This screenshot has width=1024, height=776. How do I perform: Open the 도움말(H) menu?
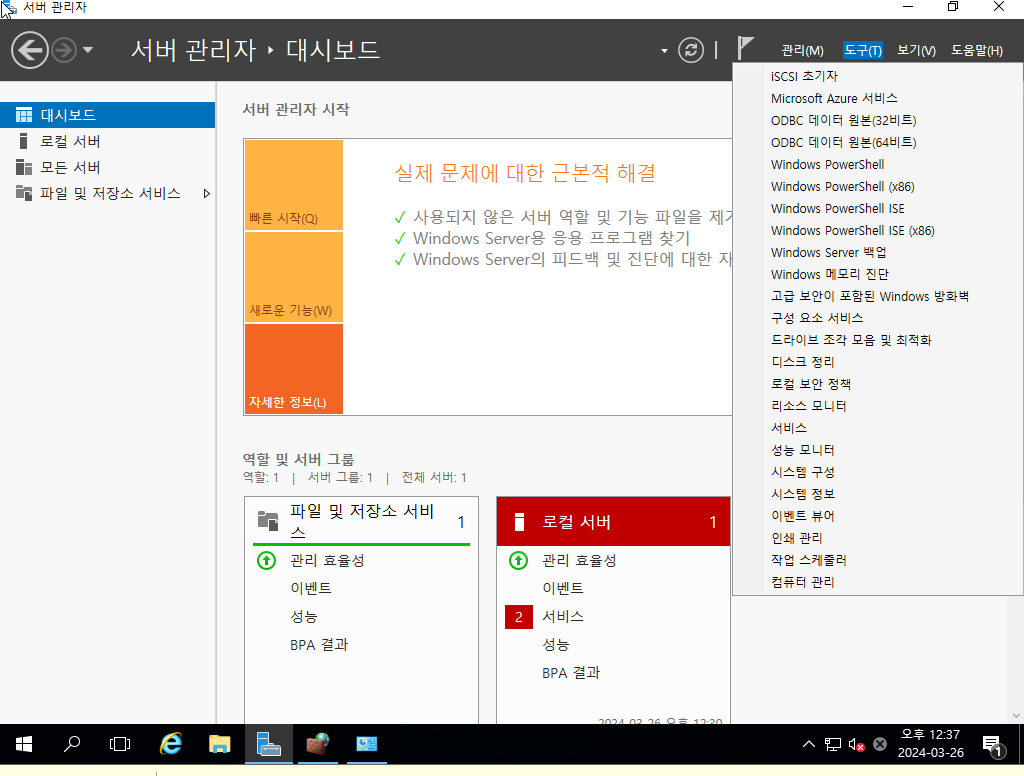coord(976,50)
